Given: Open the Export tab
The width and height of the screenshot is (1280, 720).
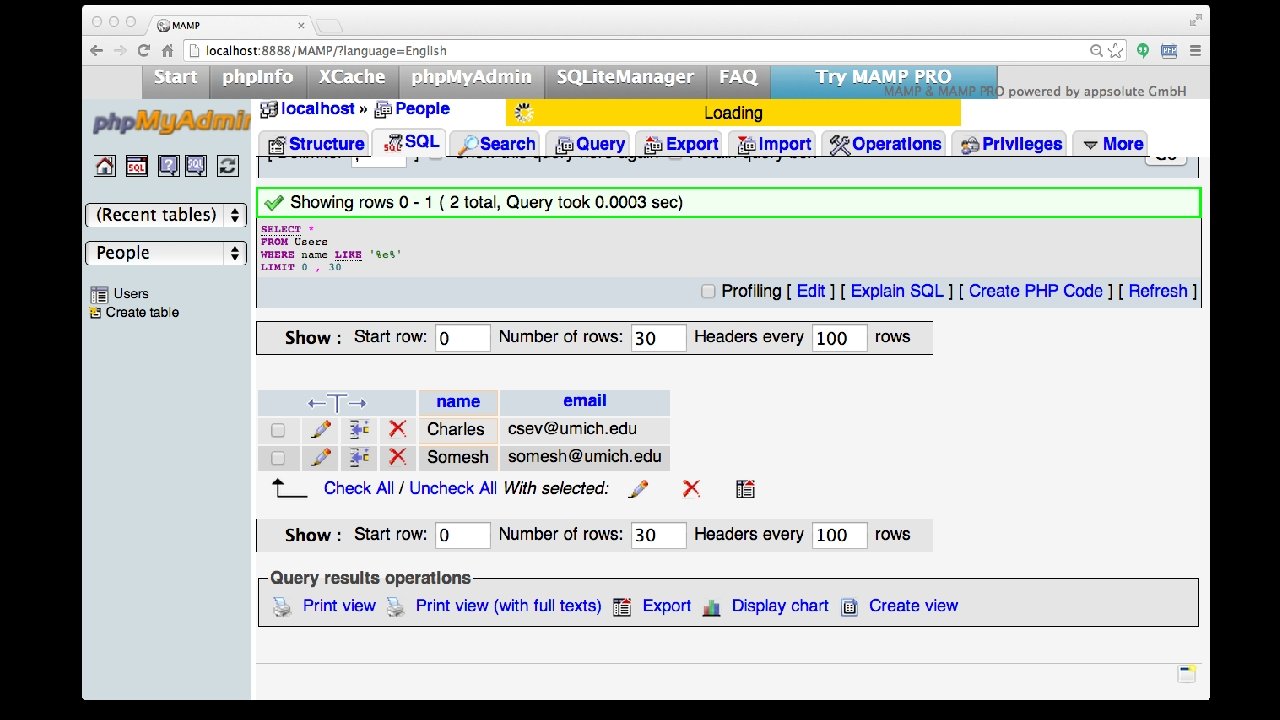Looking at the screenshot, I should pyautogui.click(x=681, y=144).
